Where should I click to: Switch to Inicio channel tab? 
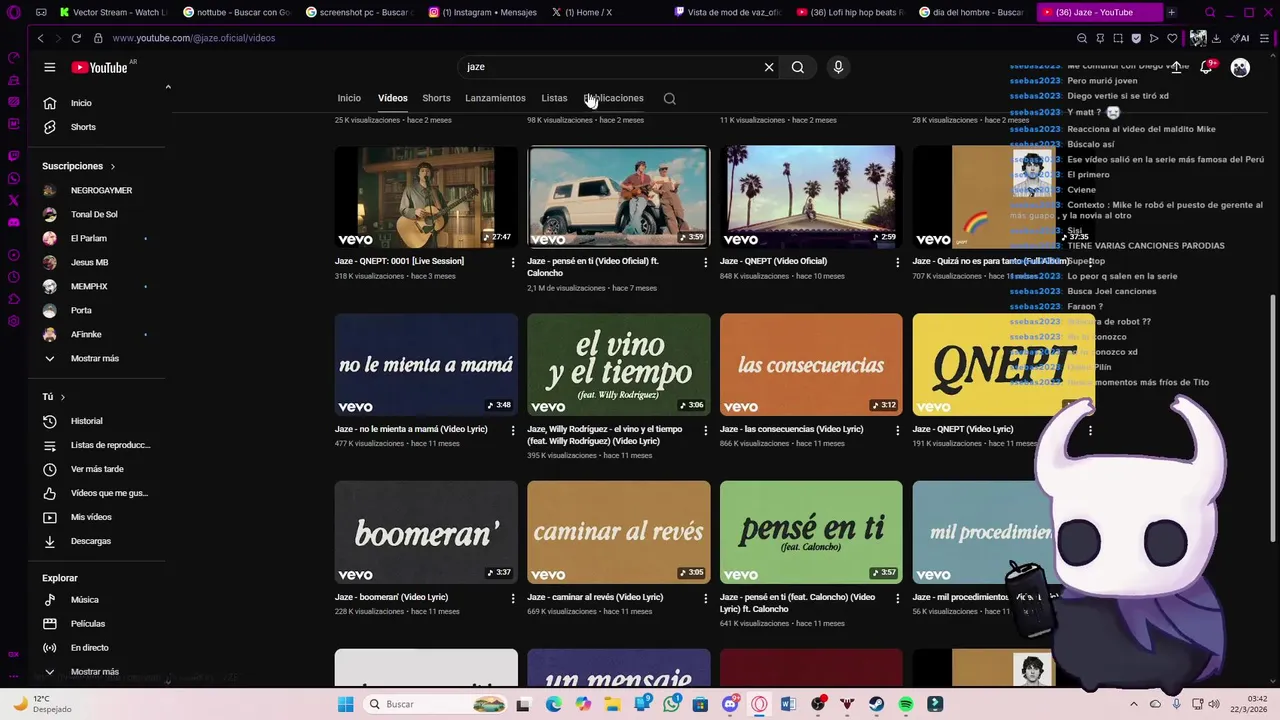tap(349, 98)
